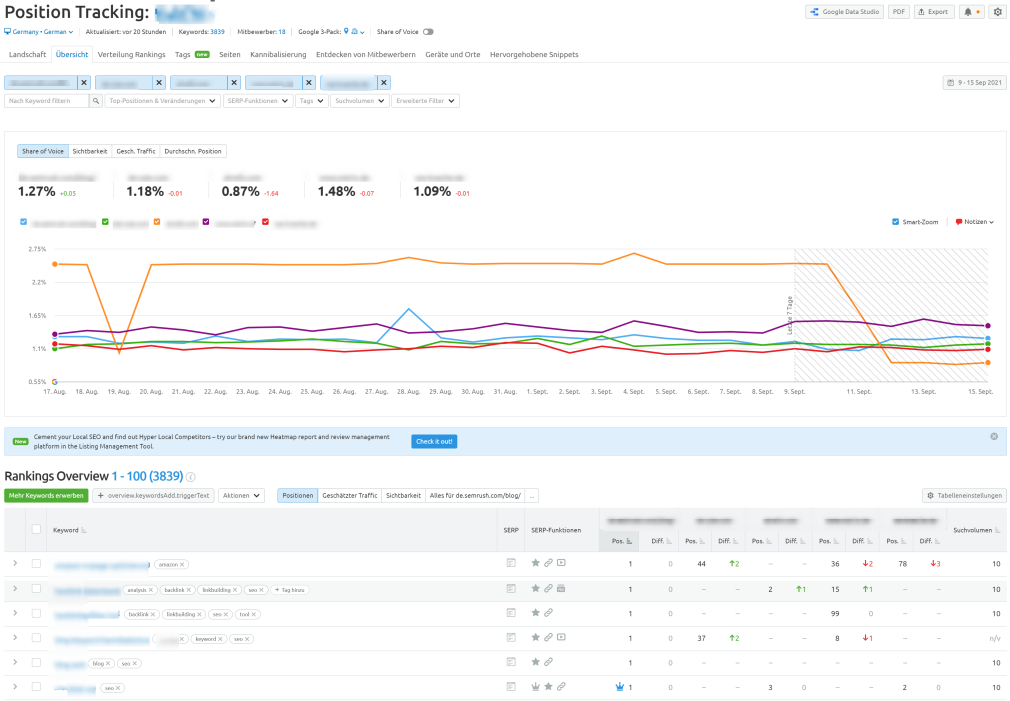
Task: Open Entdecken von Mitbewerbern tab
Action: click(366, 55)
